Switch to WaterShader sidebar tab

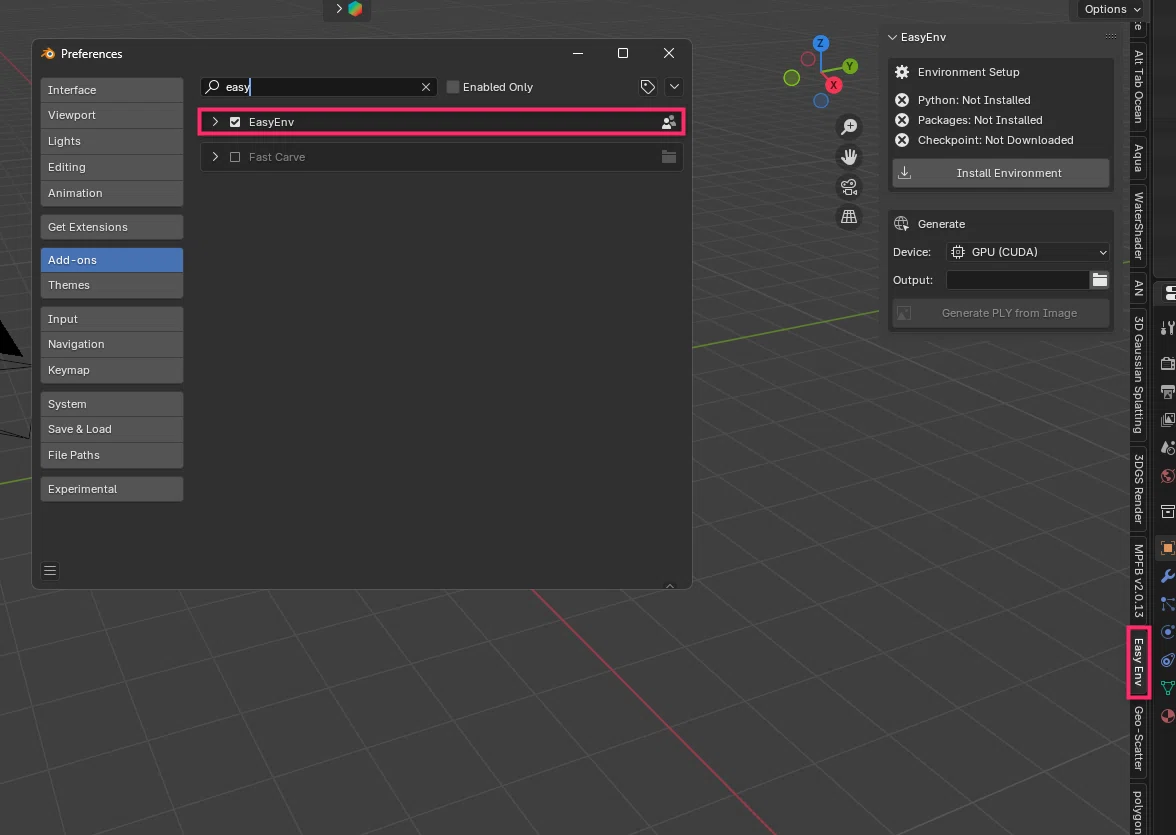coord(1138,226)
